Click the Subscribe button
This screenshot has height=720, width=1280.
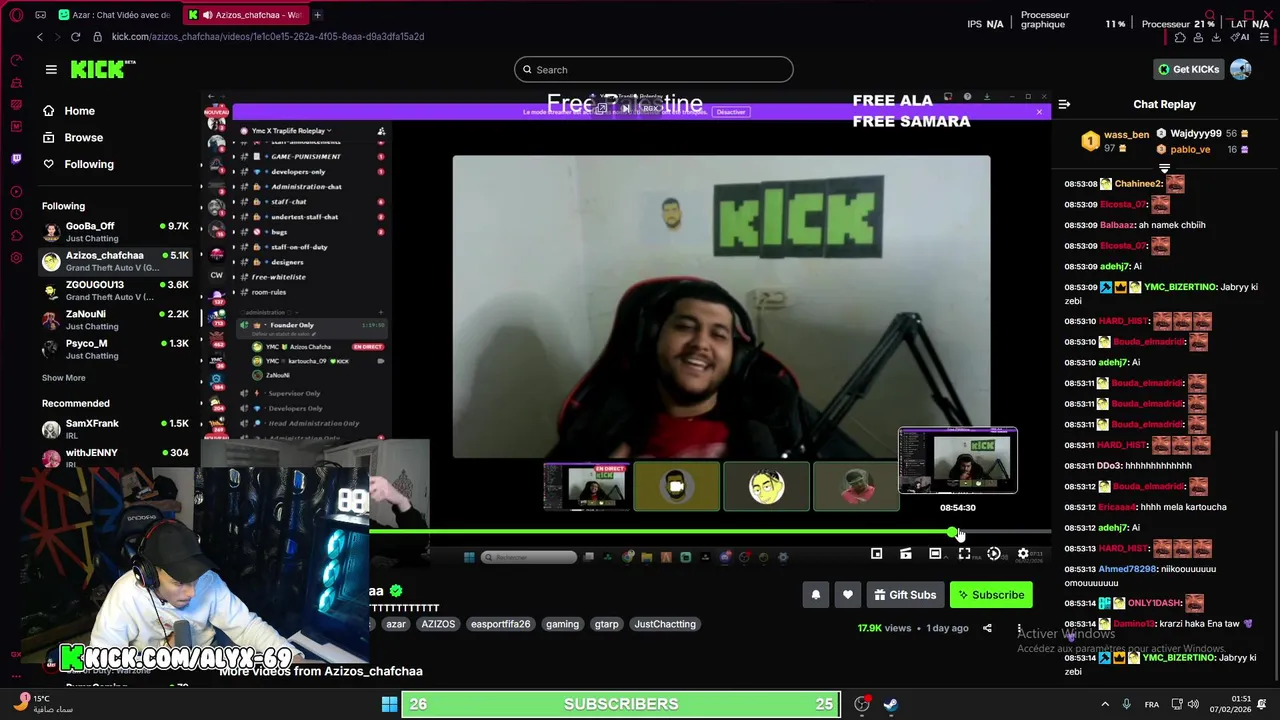[991, 595]
